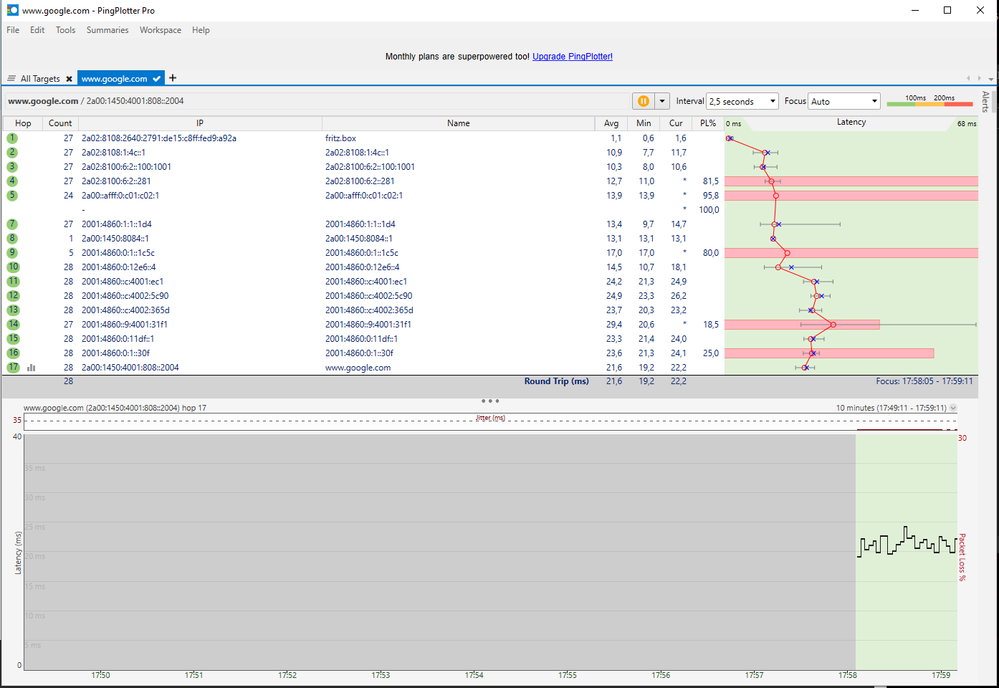Add a new target tab with plus icon
This screenshot has width=999, height=688.
point(173,78)
